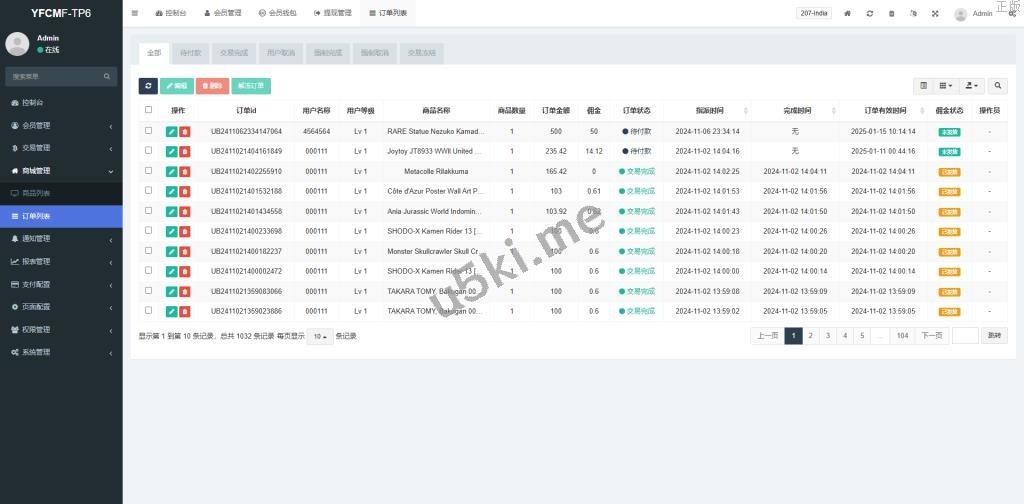Click the hamburger menu icon in top bar
Screen dimensions: 1024x504
pos(135,13)
